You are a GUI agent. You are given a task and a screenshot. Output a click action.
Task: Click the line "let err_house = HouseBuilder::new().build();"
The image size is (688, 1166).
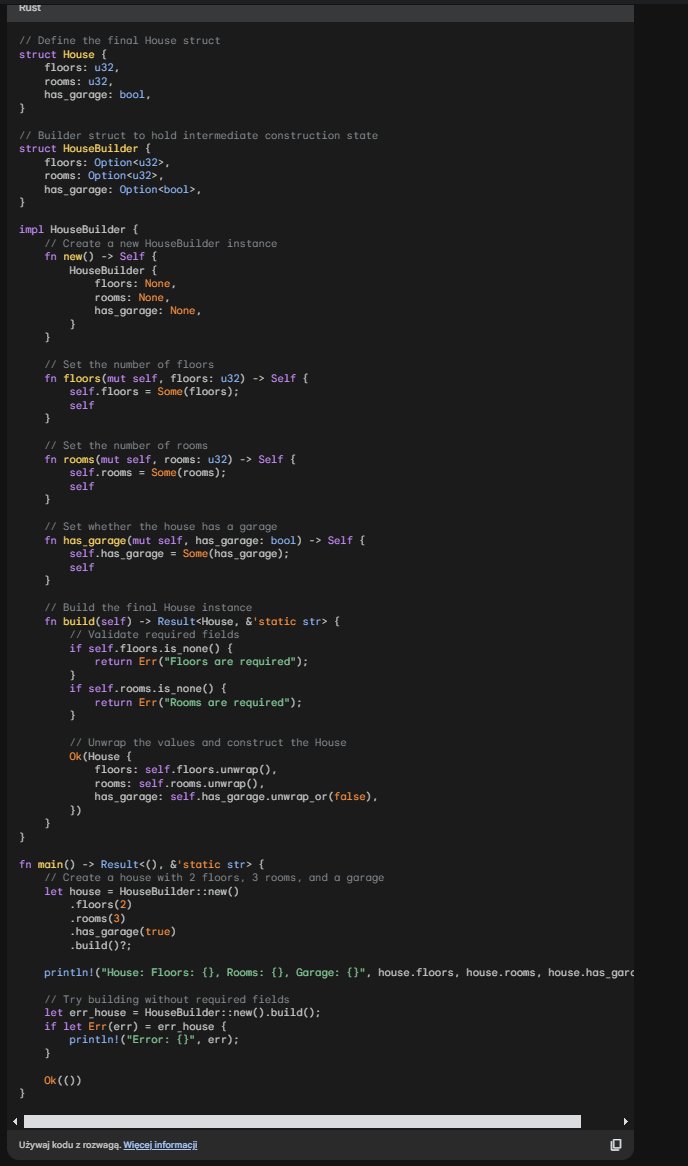[182, 1013]
